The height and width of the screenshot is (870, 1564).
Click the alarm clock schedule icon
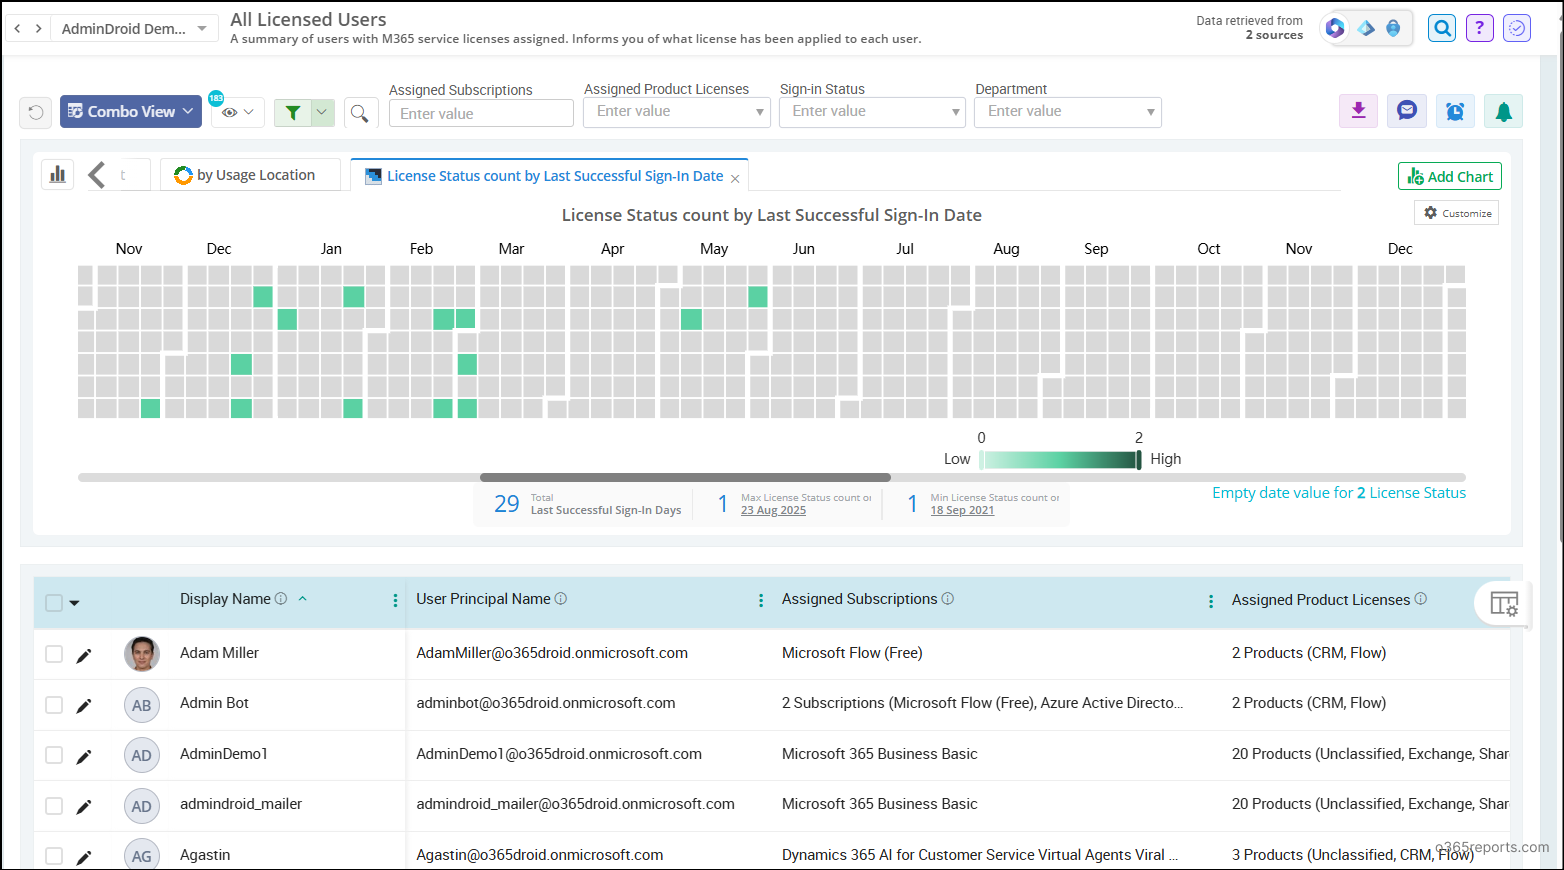click(1455, 111)
